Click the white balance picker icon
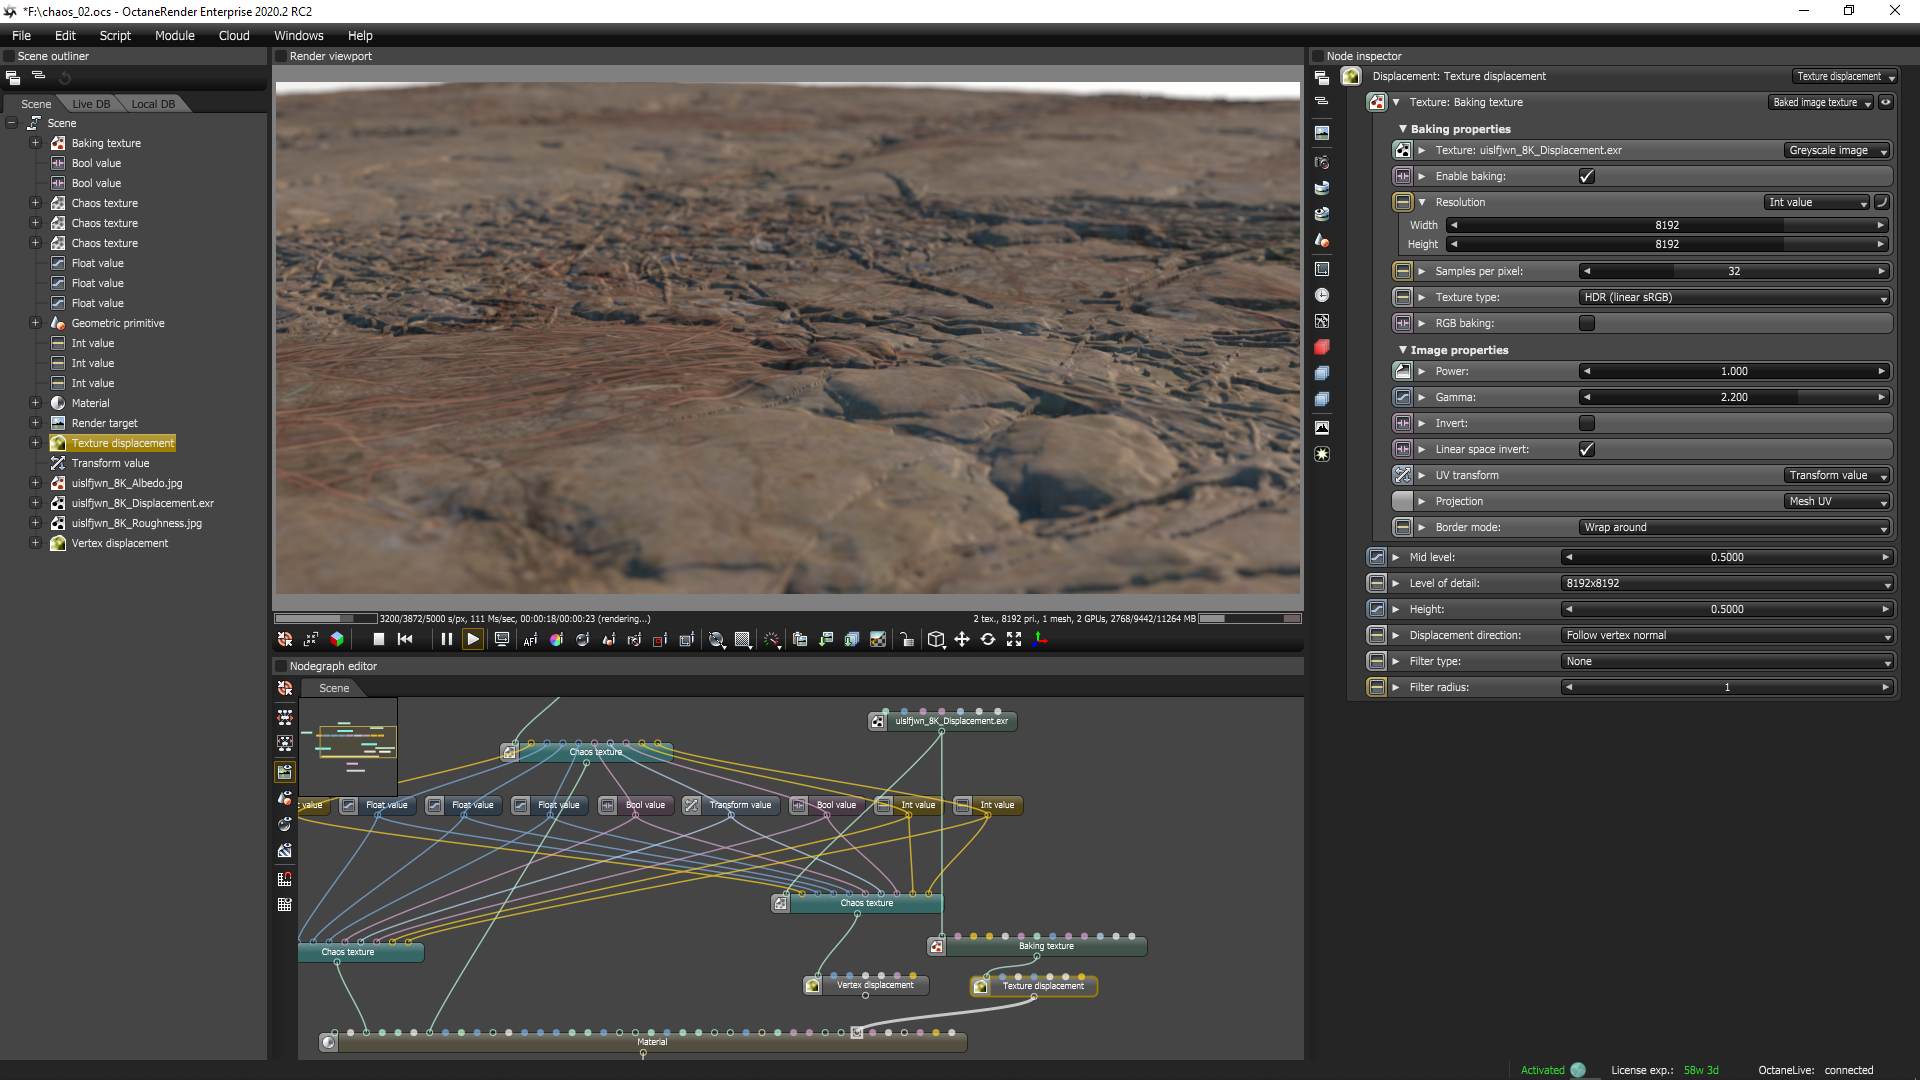1920x1080 pixels. [556, 639]
